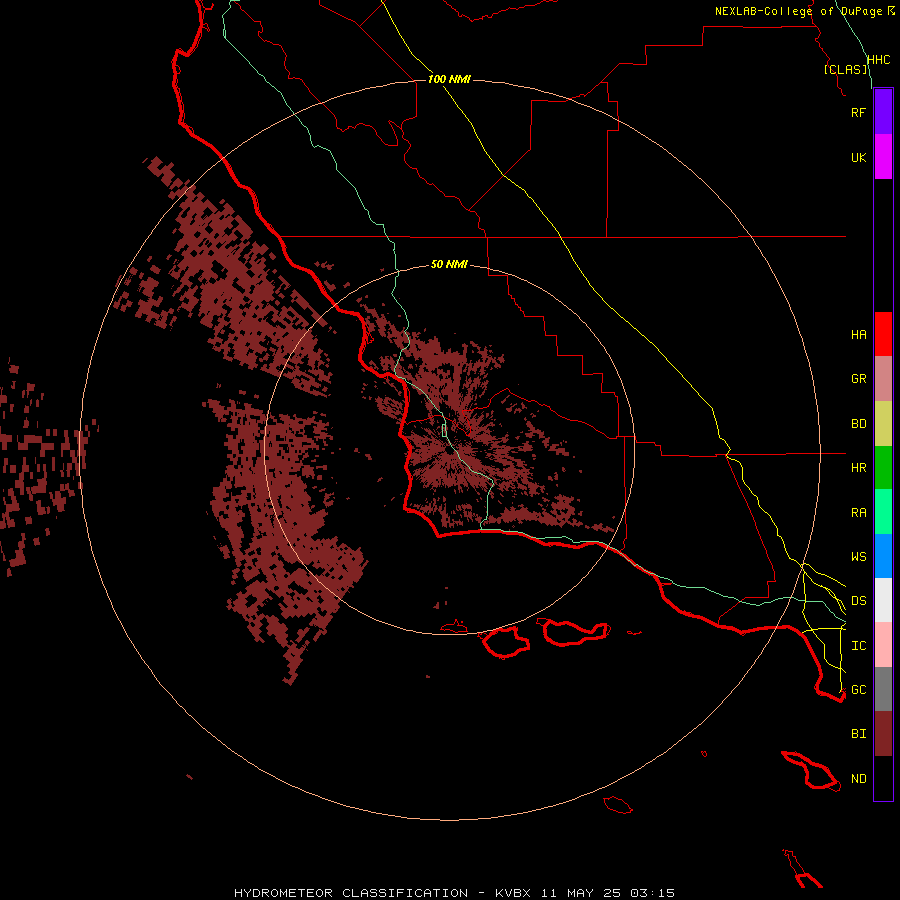Select the RA legend label
Viewport: 900px width, 900px height.
click(858, 513)
